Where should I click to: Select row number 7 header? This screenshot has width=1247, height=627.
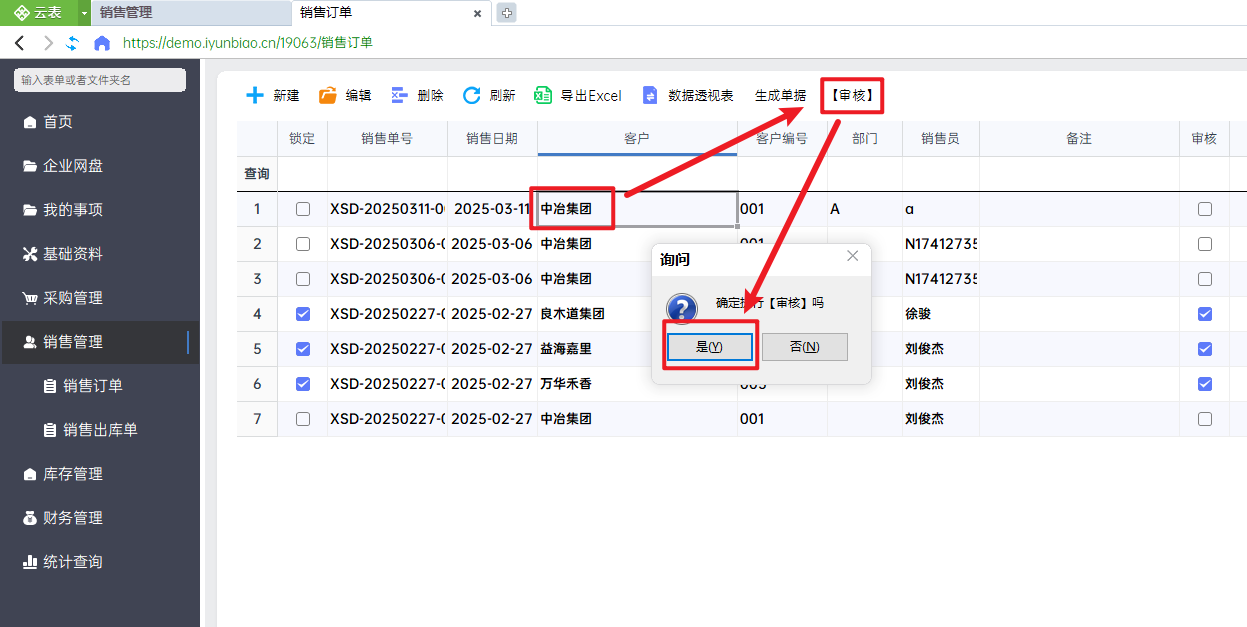(x=257, y=419)
